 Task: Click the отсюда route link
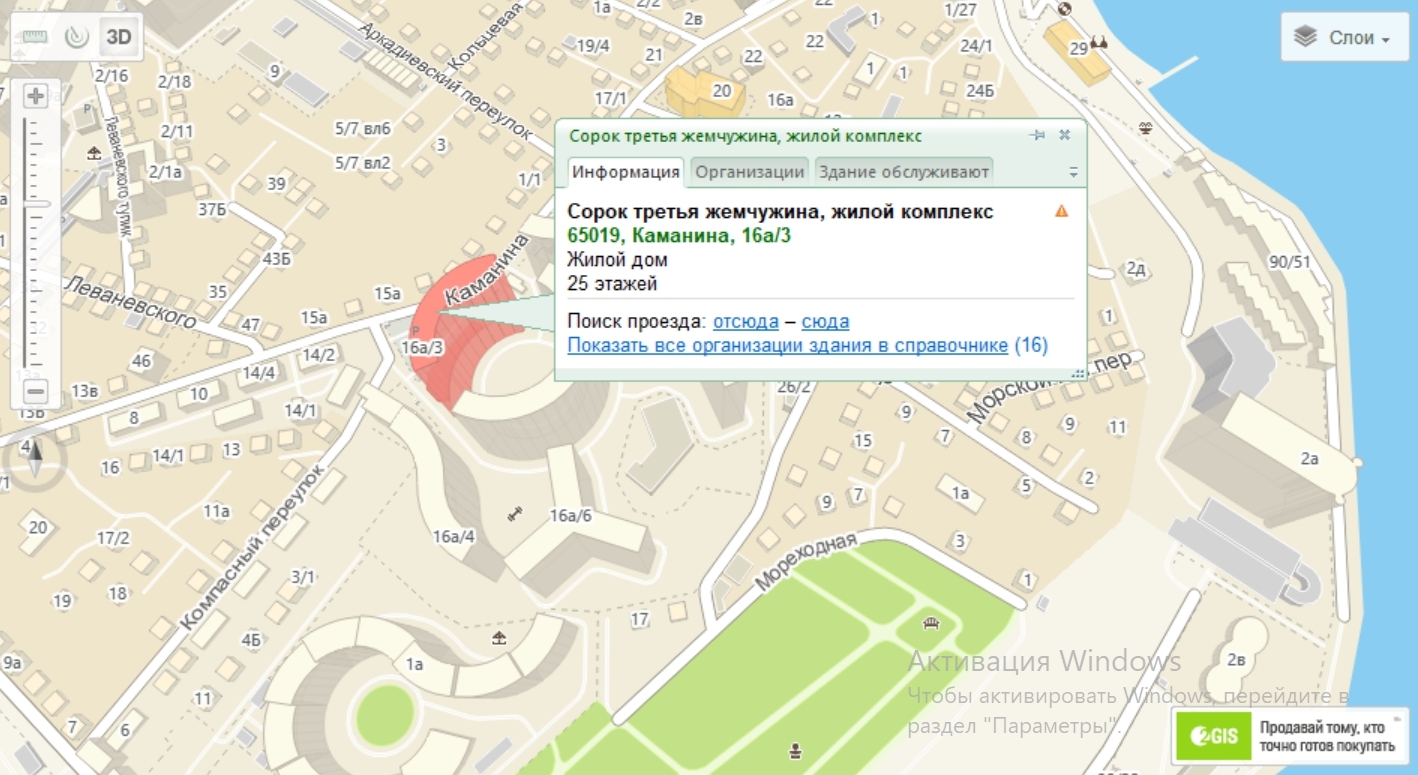745,321
